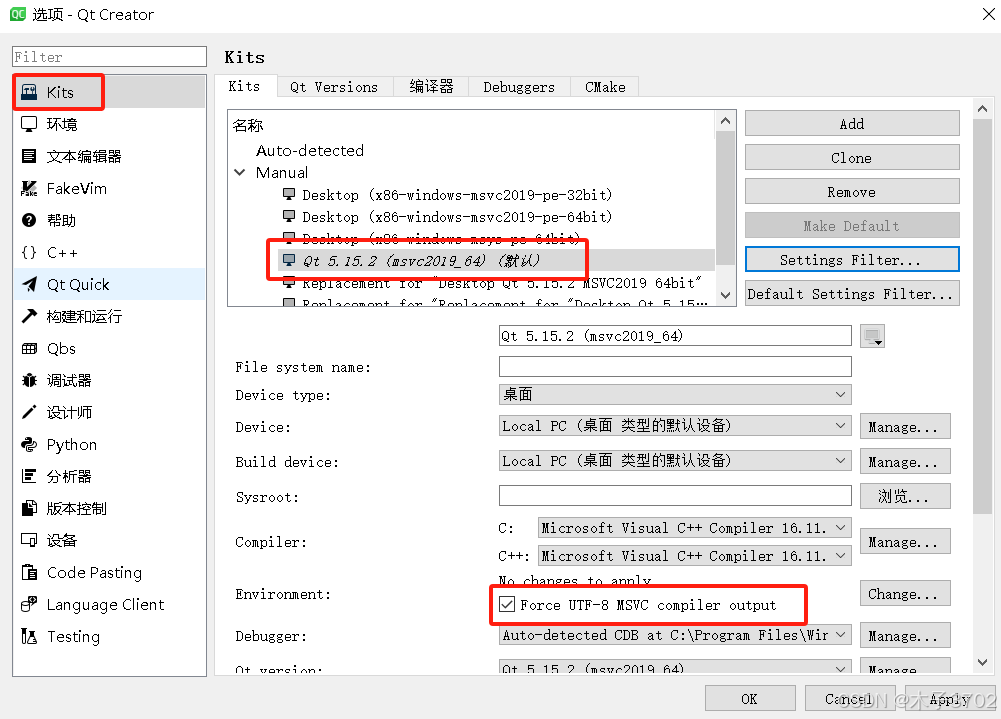Click the File system name field
Screen dimensions: 1001x719
point(675,367)
